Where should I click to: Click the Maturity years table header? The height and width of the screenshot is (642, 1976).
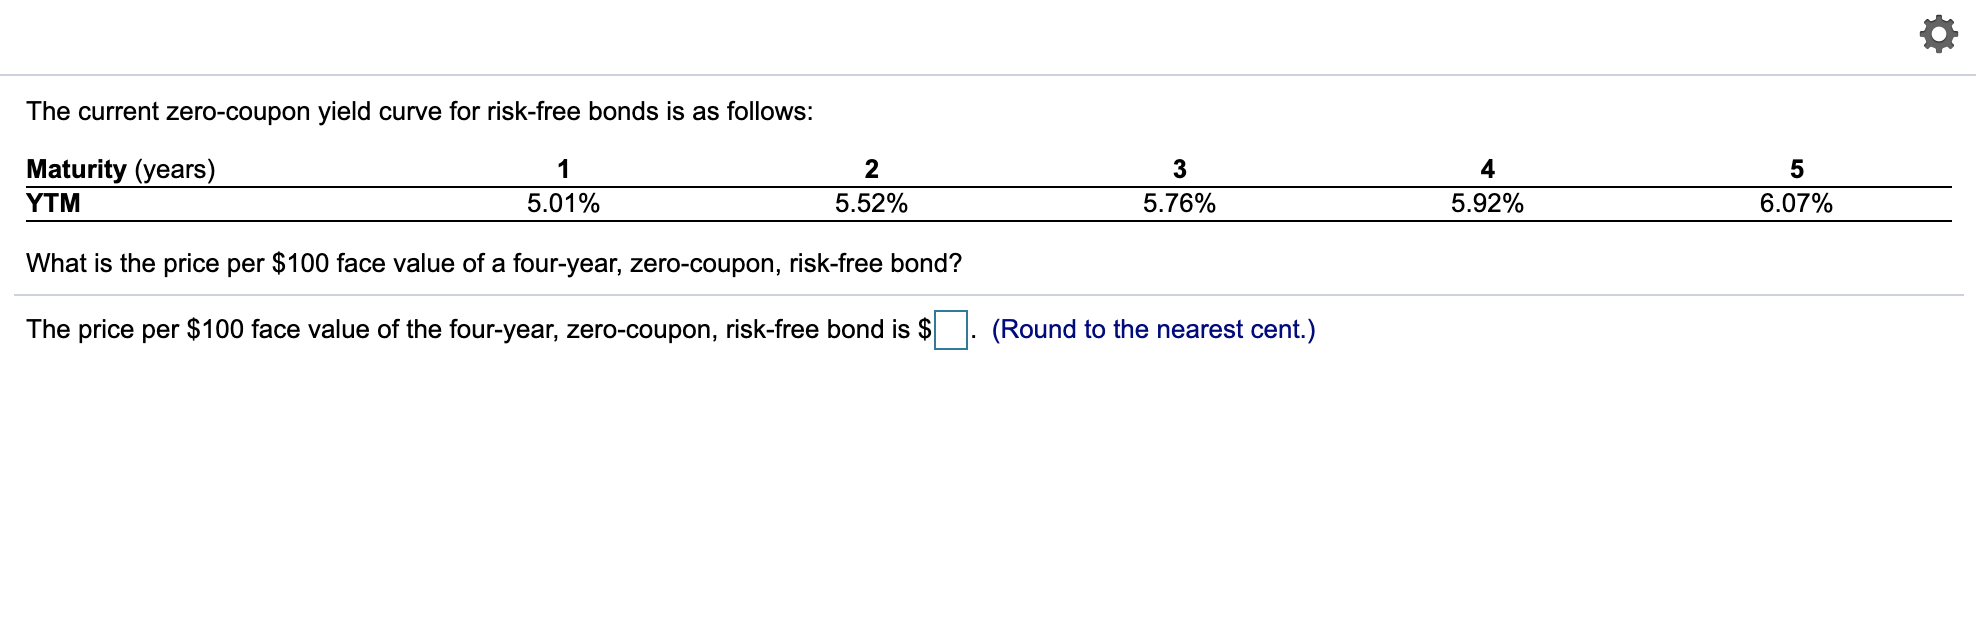[120, 170]
